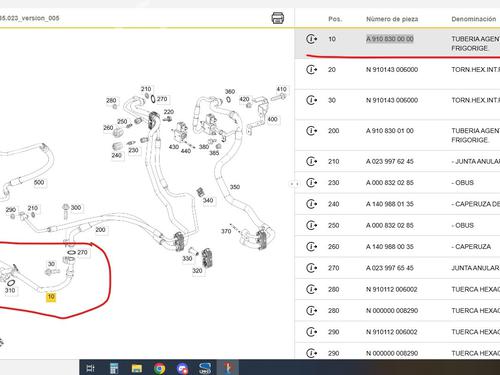This screenshot has height=375, width=500.
Task: Click callout 500 in the diagram
Action: (39, 182)
